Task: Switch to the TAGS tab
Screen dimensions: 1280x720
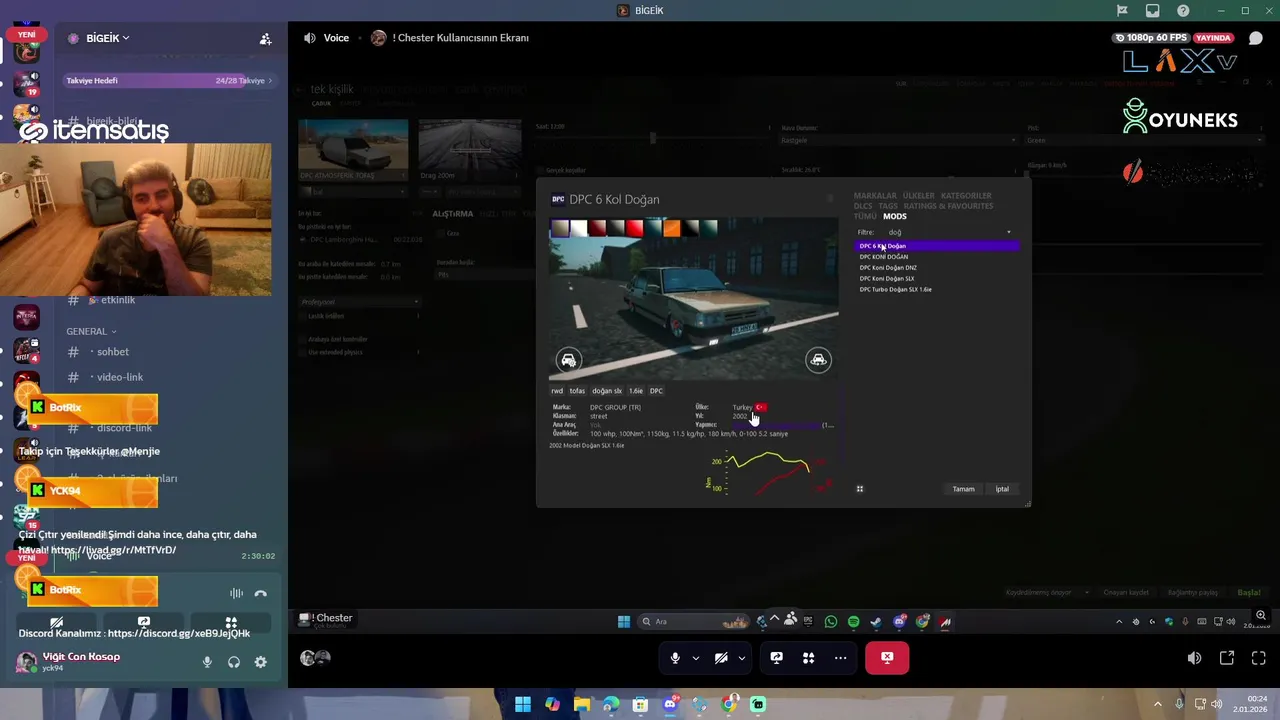Action: (888, 206)
